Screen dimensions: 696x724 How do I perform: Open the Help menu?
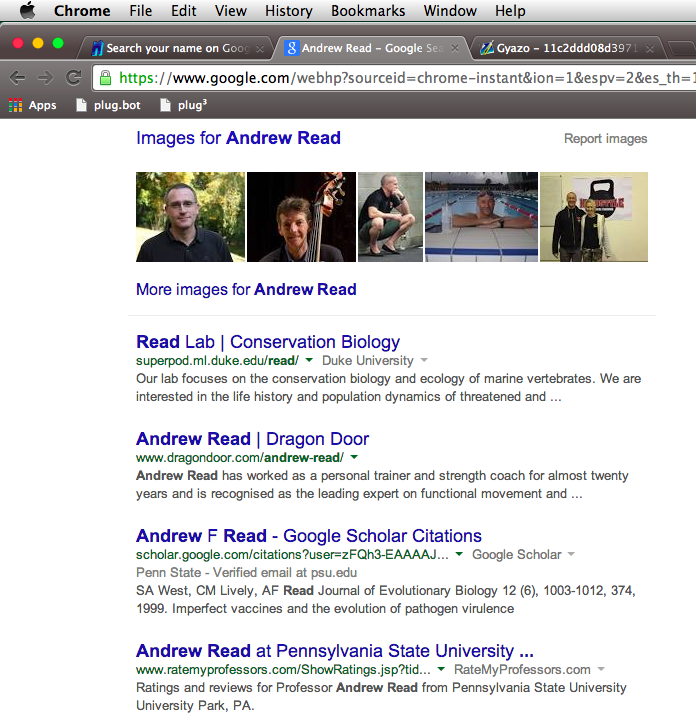pos(510,11)
